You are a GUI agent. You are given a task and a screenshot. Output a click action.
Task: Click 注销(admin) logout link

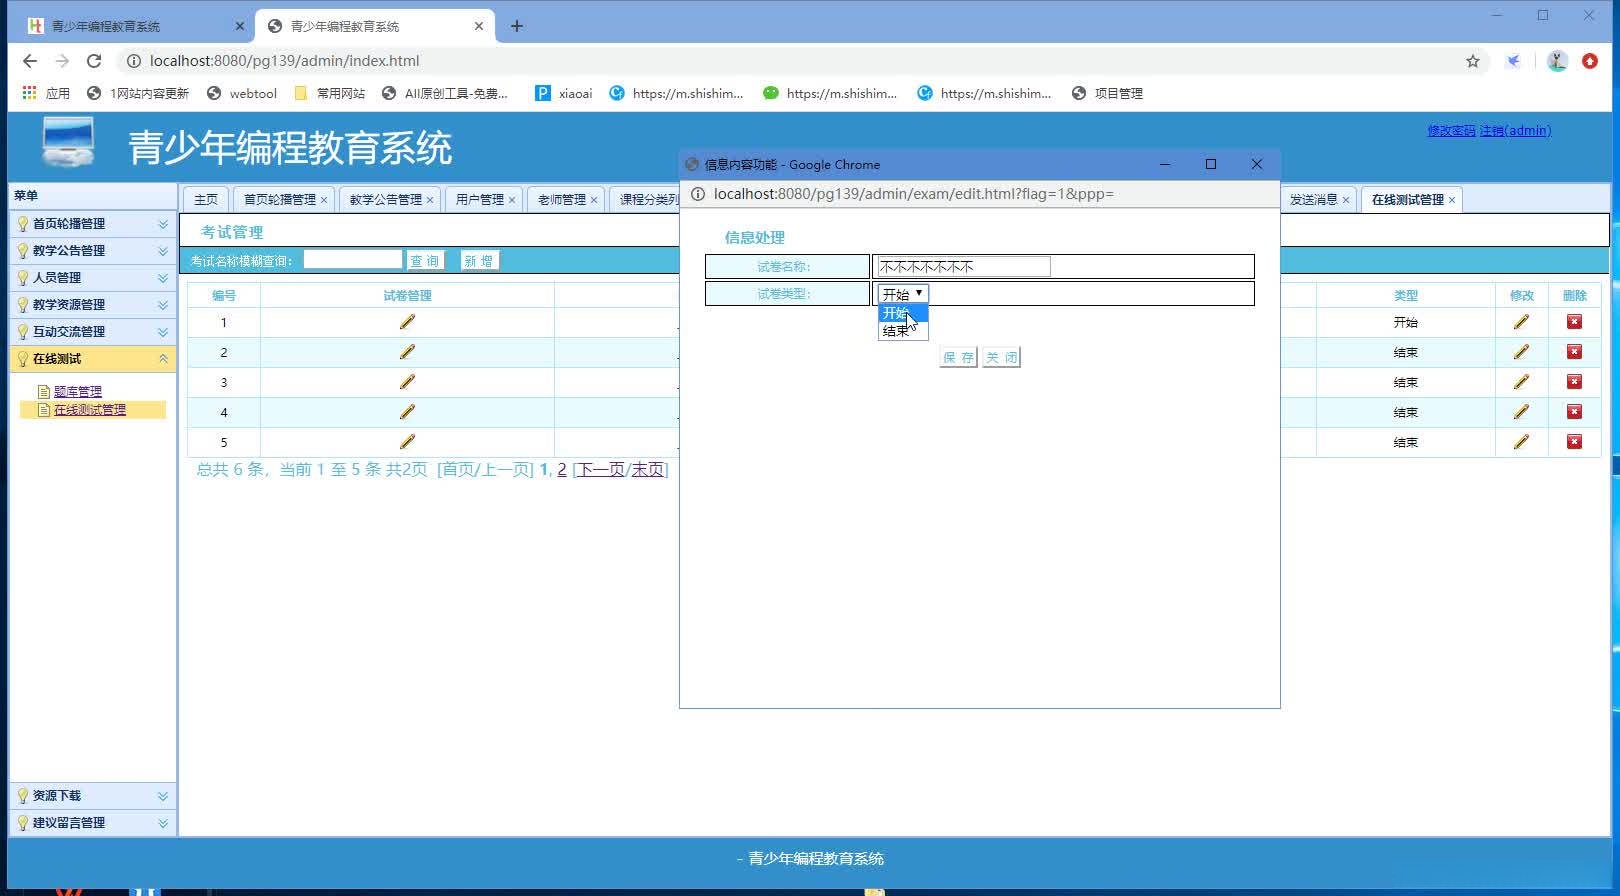point(1516,131)
